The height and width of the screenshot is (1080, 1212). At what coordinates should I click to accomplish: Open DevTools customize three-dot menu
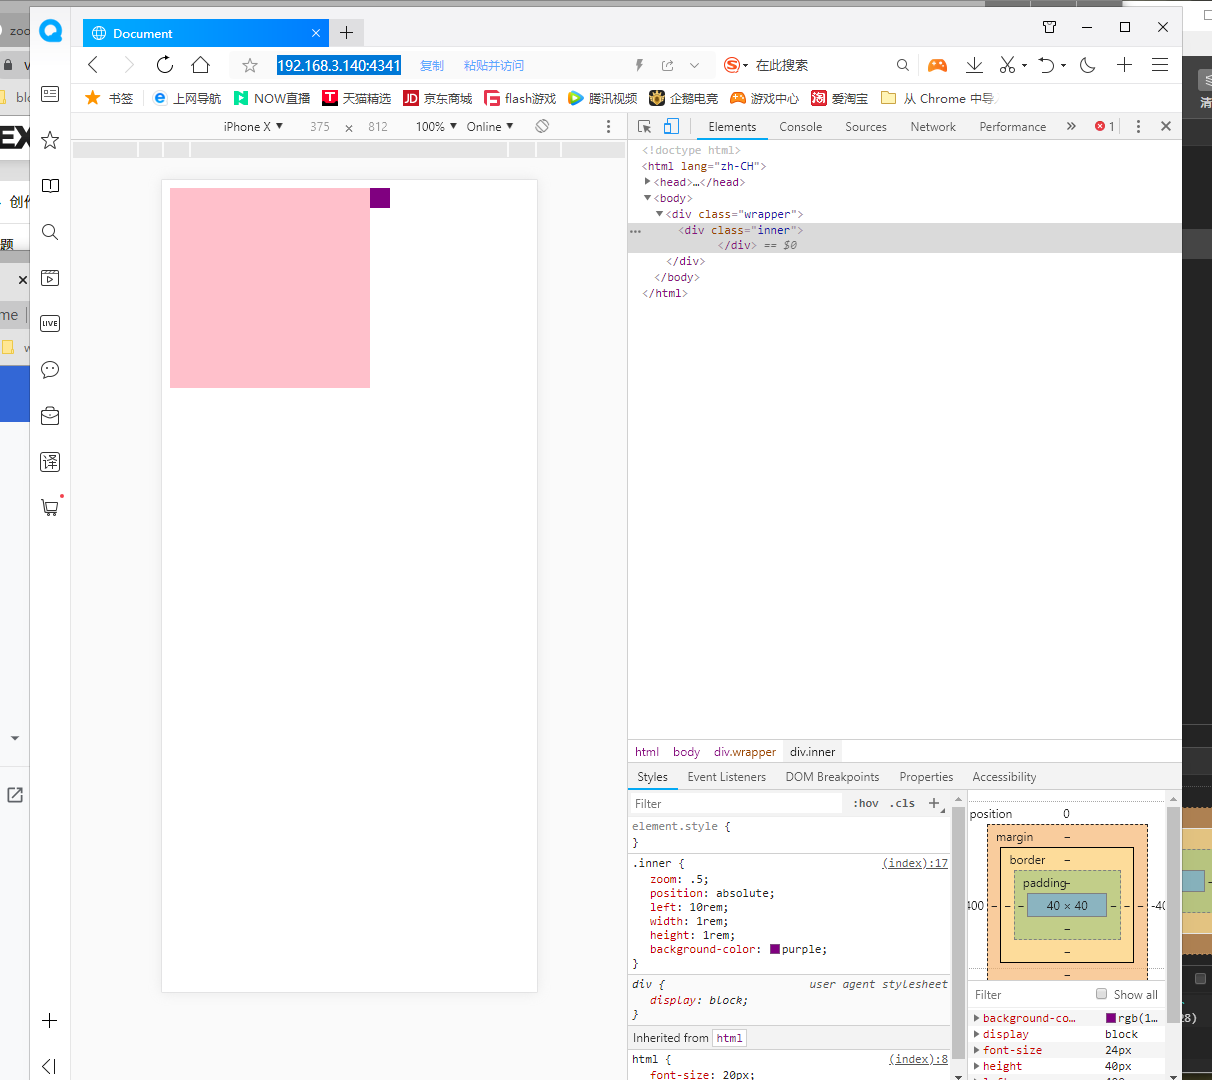pos(1138,127)
